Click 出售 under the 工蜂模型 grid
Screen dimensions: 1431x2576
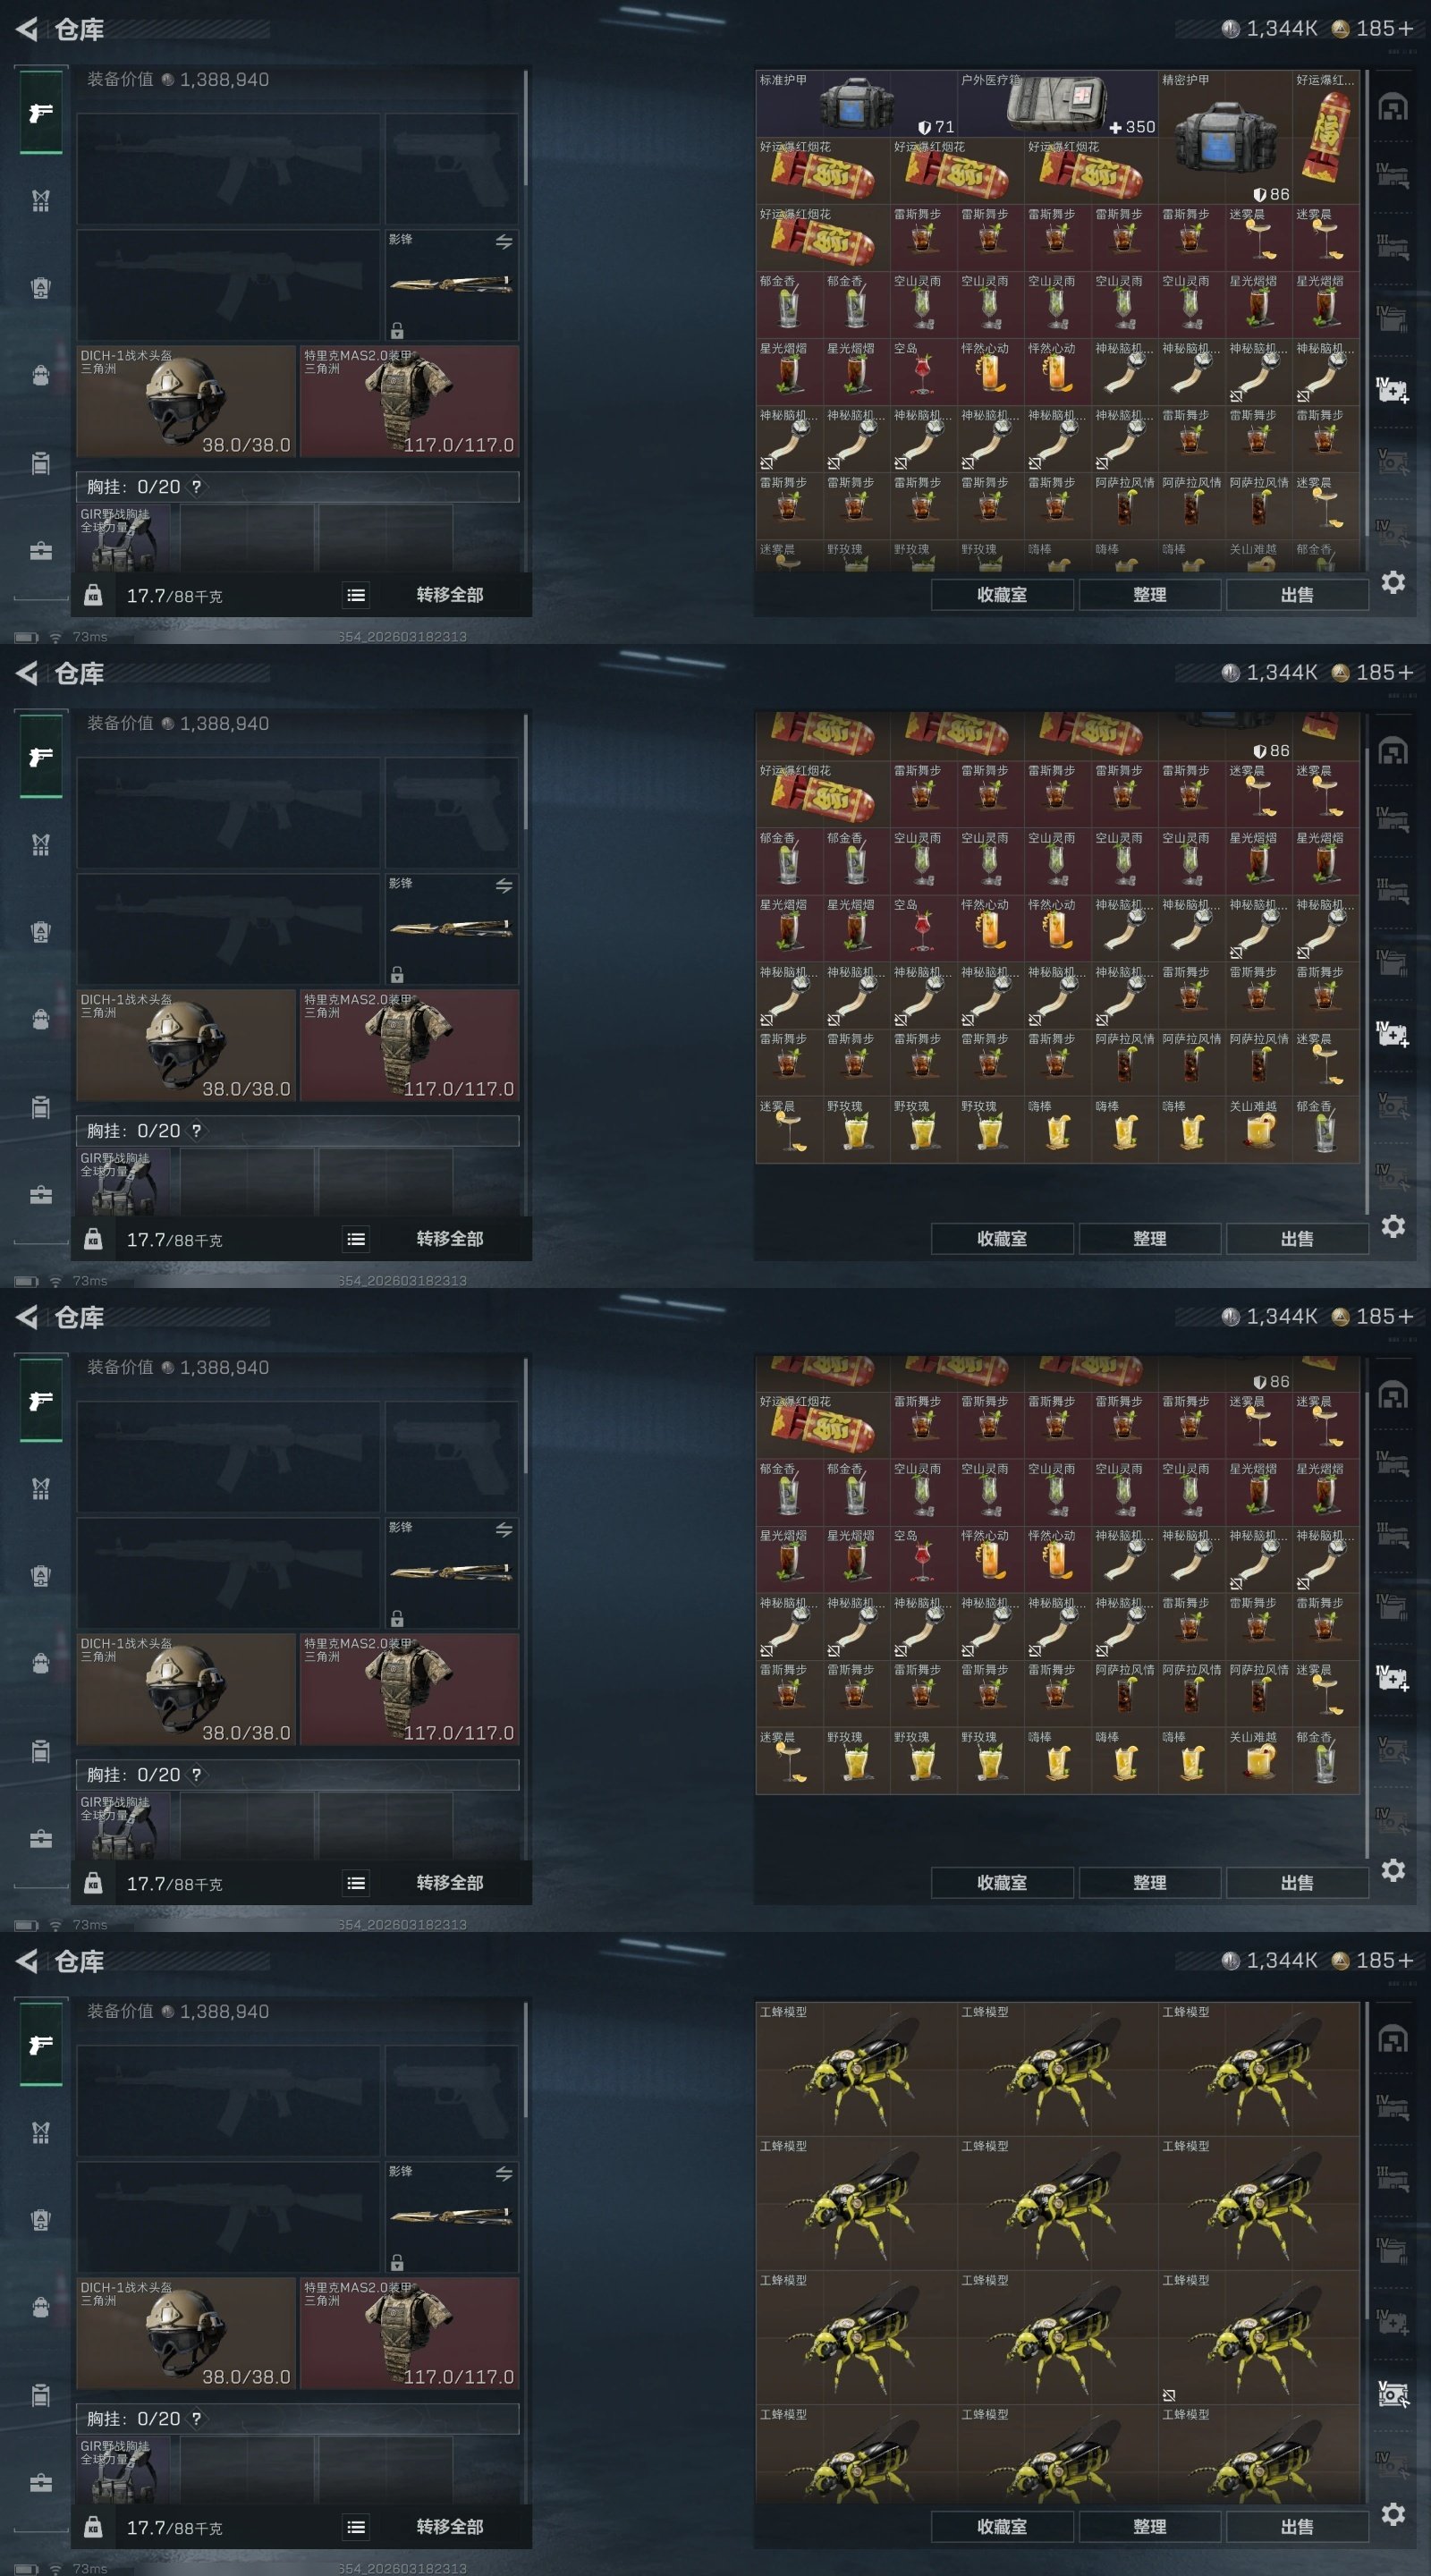pyautogui.click(x=1296, y=2526)
